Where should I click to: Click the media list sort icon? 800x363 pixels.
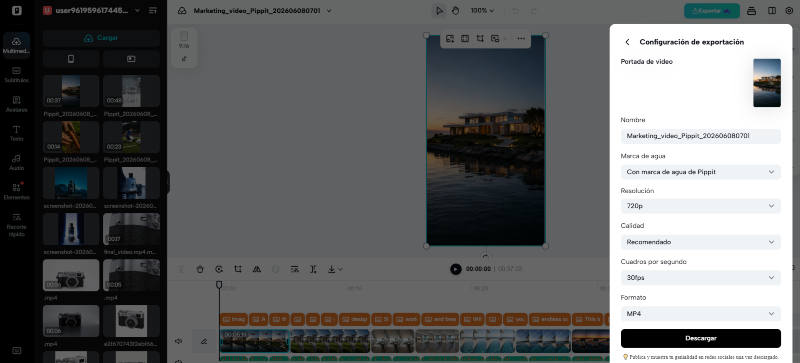click(x=153, y=10)
